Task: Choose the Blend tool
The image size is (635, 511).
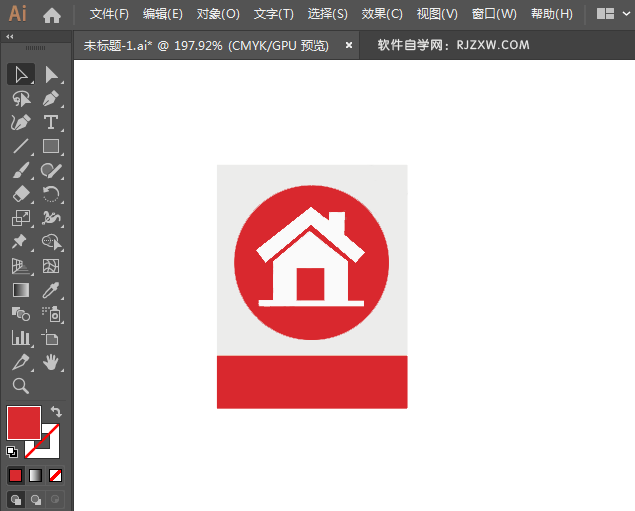Action: pos(21,314)
